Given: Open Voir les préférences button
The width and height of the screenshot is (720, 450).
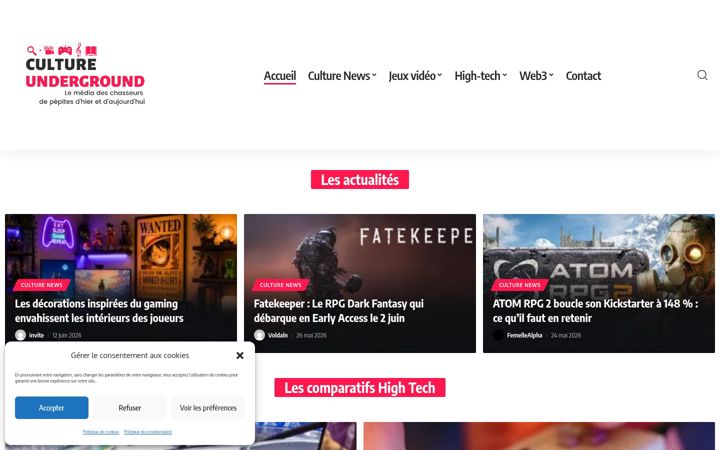Looking at the screenshot, I should [208, 408].
